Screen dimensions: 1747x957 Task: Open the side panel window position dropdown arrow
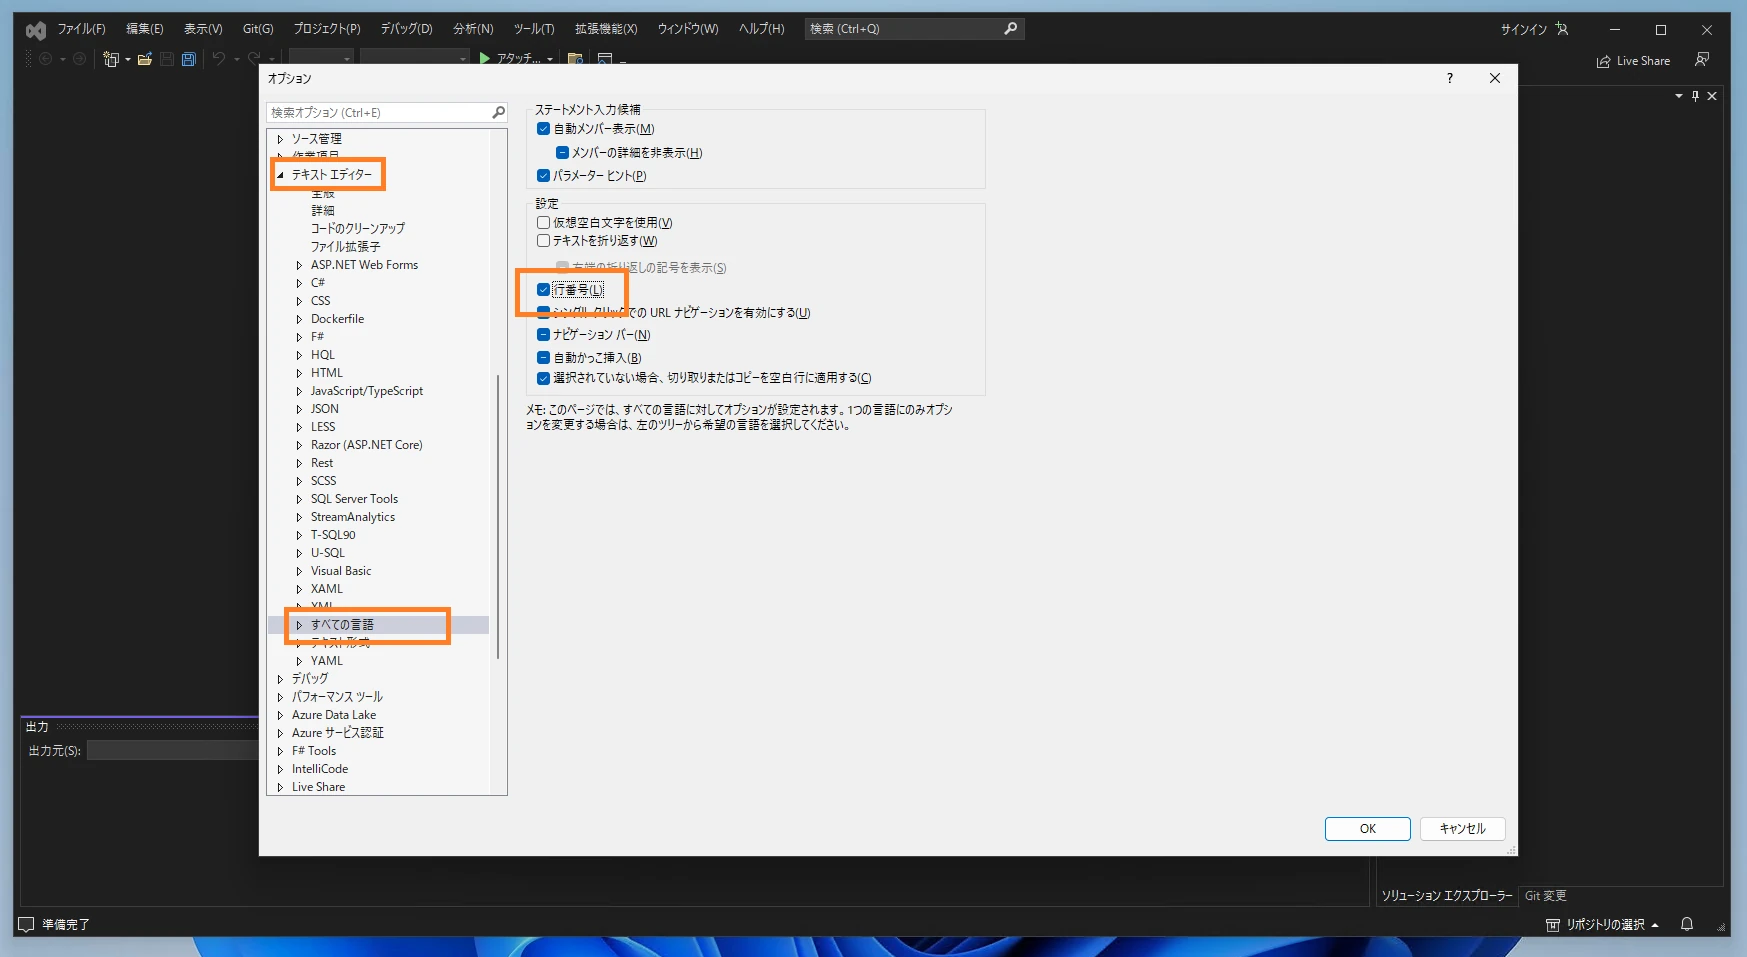[x=1679, y=96]
